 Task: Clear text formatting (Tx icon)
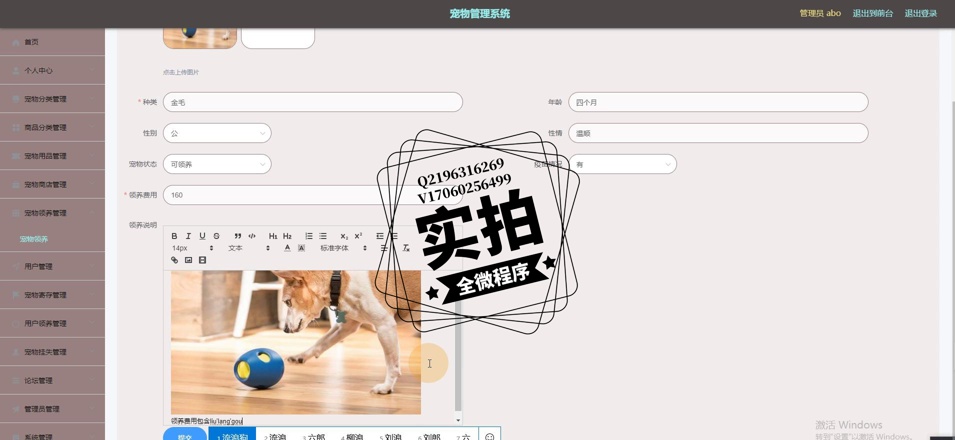tap(406, 248)
